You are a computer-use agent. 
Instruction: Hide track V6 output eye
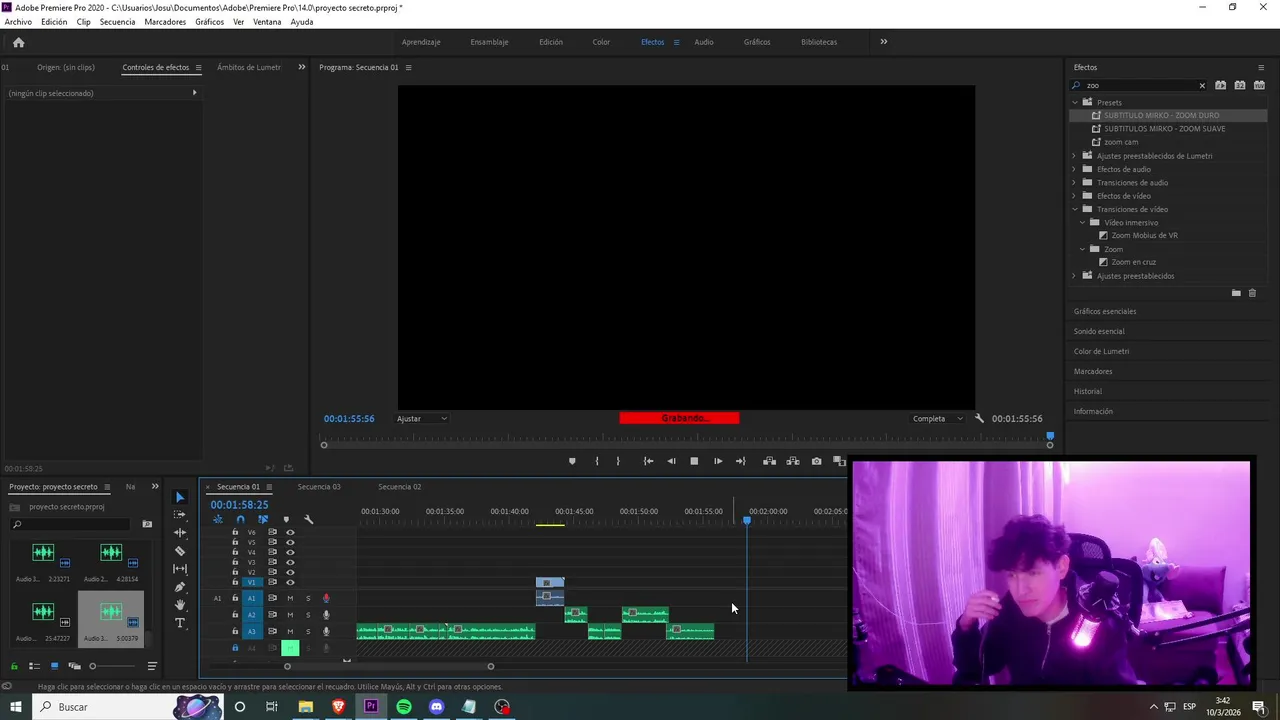point(290,532)
